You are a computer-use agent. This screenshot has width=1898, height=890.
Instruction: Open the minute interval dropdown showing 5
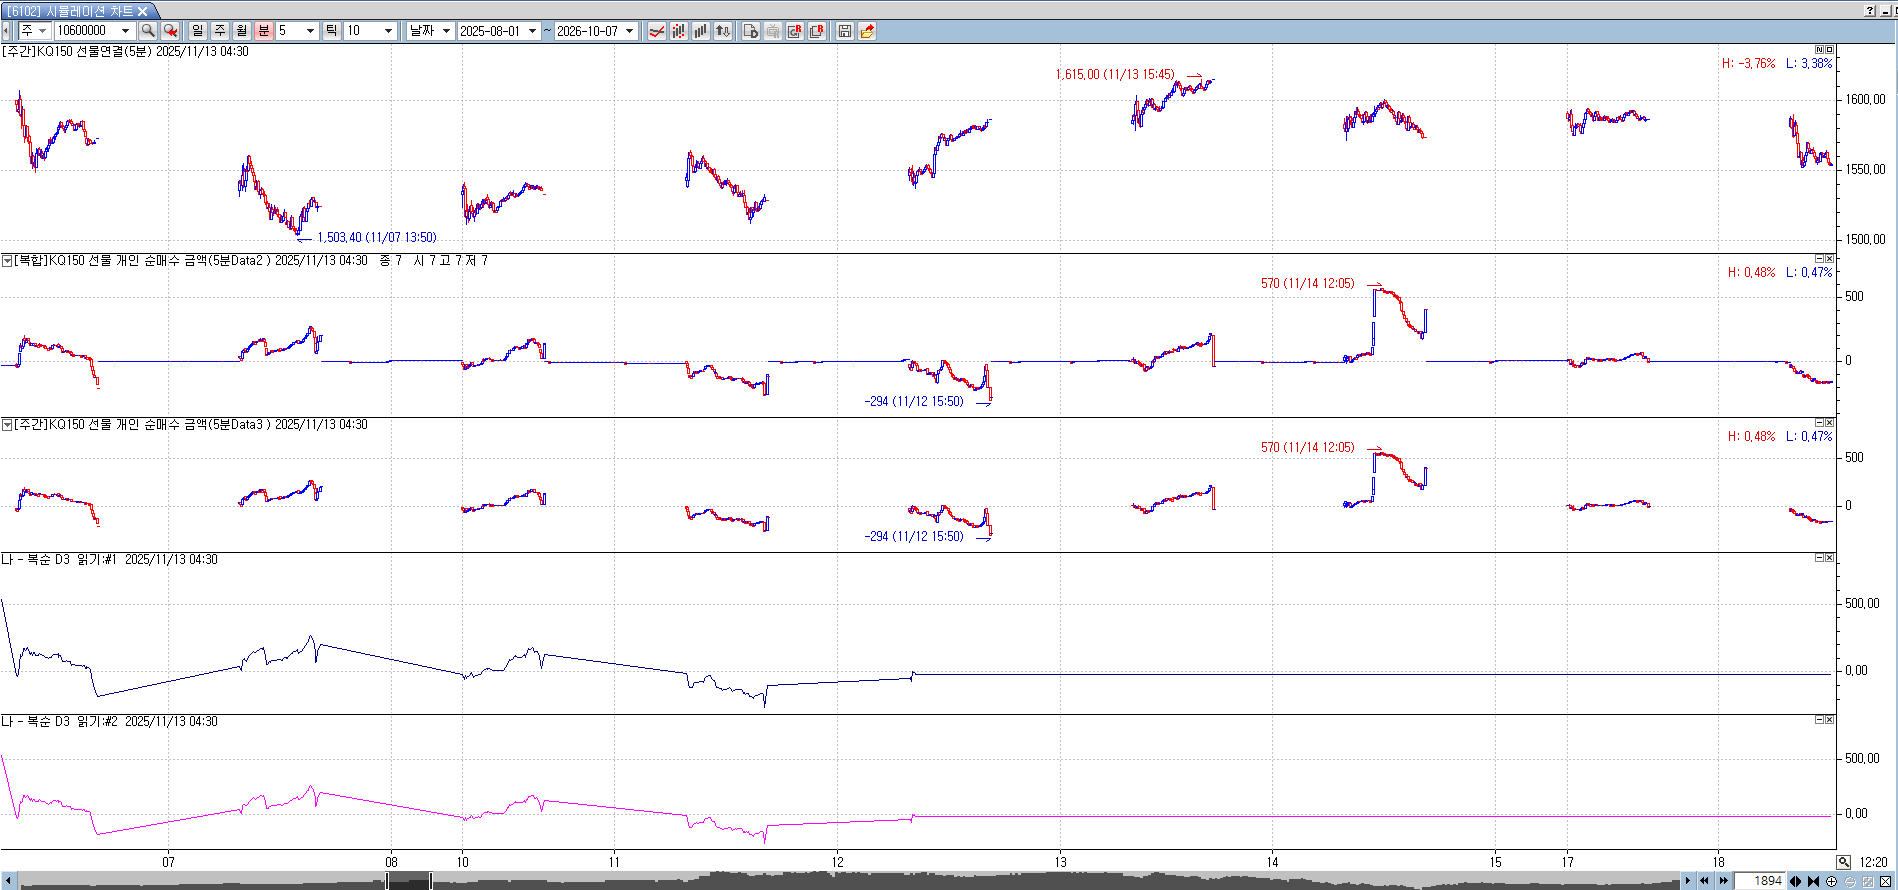pyautogui.click(x=310, y=31)
